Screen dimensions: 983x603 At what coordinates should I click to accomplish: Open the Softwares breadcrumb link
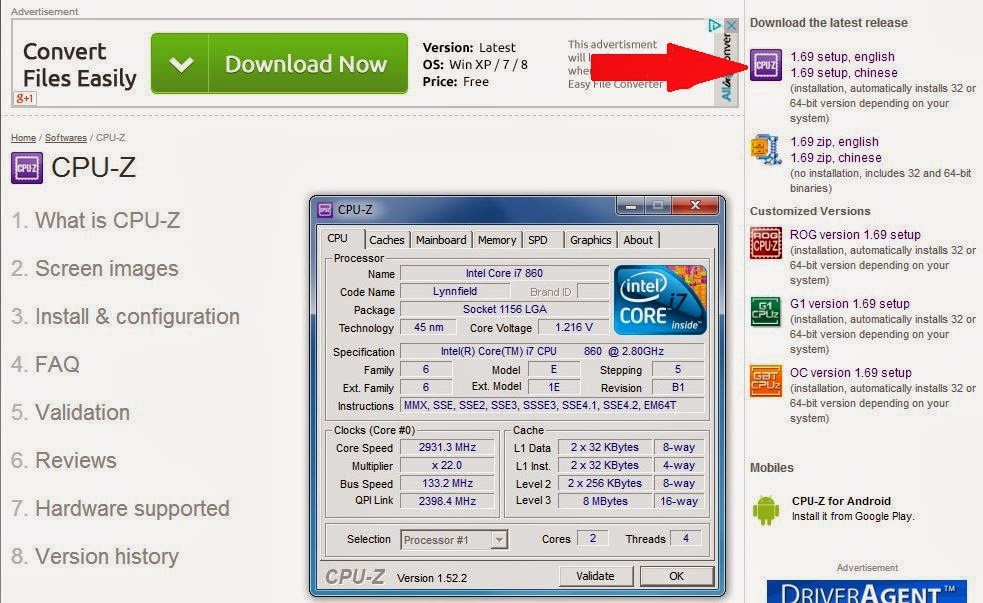pos(66,138)
